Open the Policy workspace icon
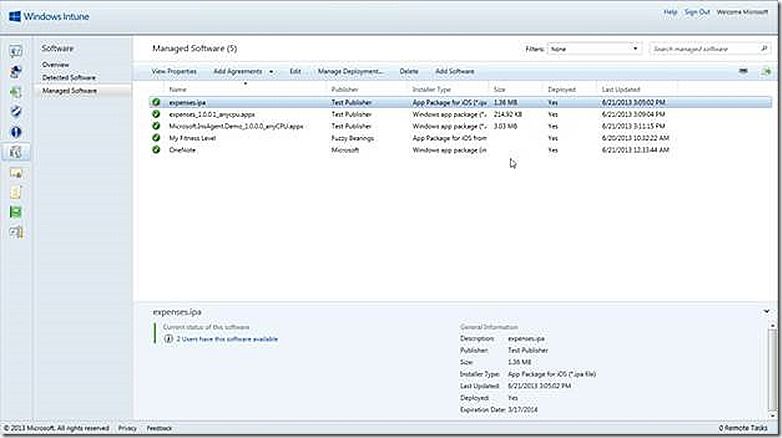Viewport: 782px width, 438px height. point(16,193)
